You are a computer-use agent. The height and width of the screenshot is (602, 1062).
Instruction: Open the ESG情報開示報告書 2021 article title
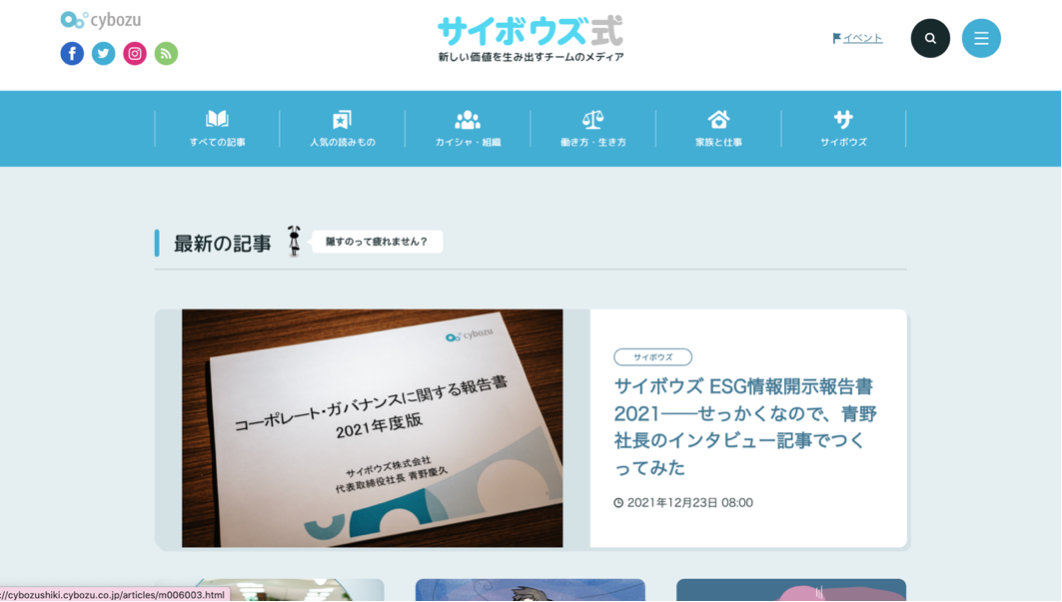coord(745,426)
